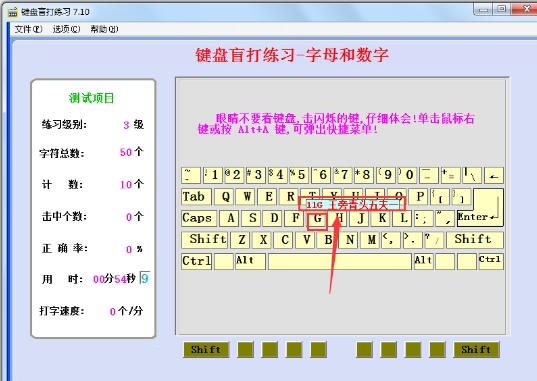The height and width of the screenshot is (381, 537).
Task: Click the Tab key on virtual keyboard
Action: point(196,197)
